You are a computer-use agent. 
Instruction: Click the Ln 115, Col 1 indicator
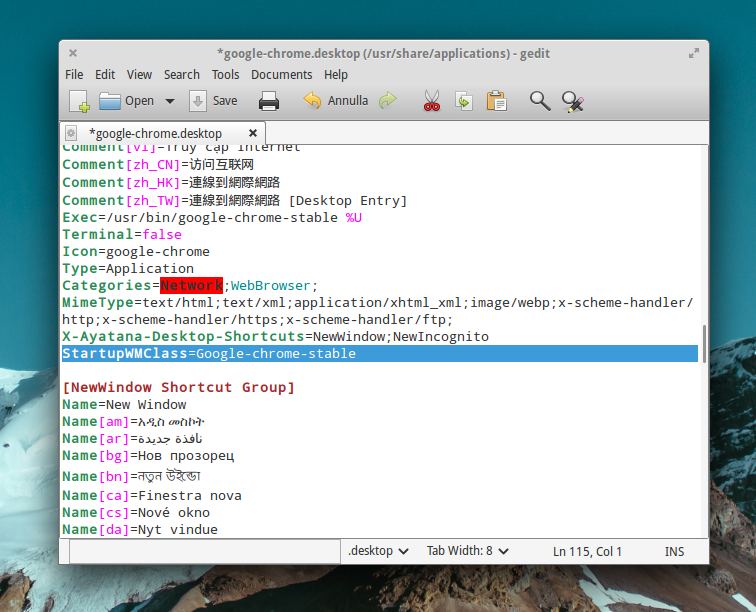click(x=587, y=551)
